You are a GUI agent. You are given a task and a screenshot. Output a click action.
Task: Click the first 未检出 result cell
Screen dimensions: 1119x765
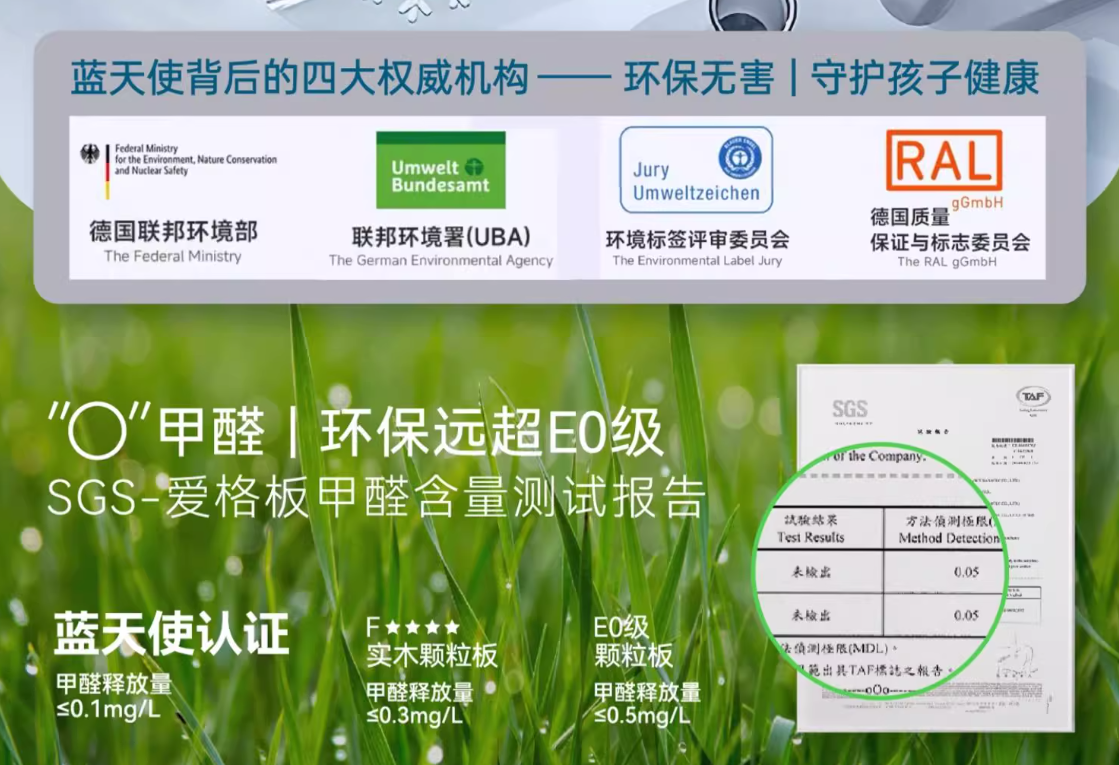click(x=811, y=572)
